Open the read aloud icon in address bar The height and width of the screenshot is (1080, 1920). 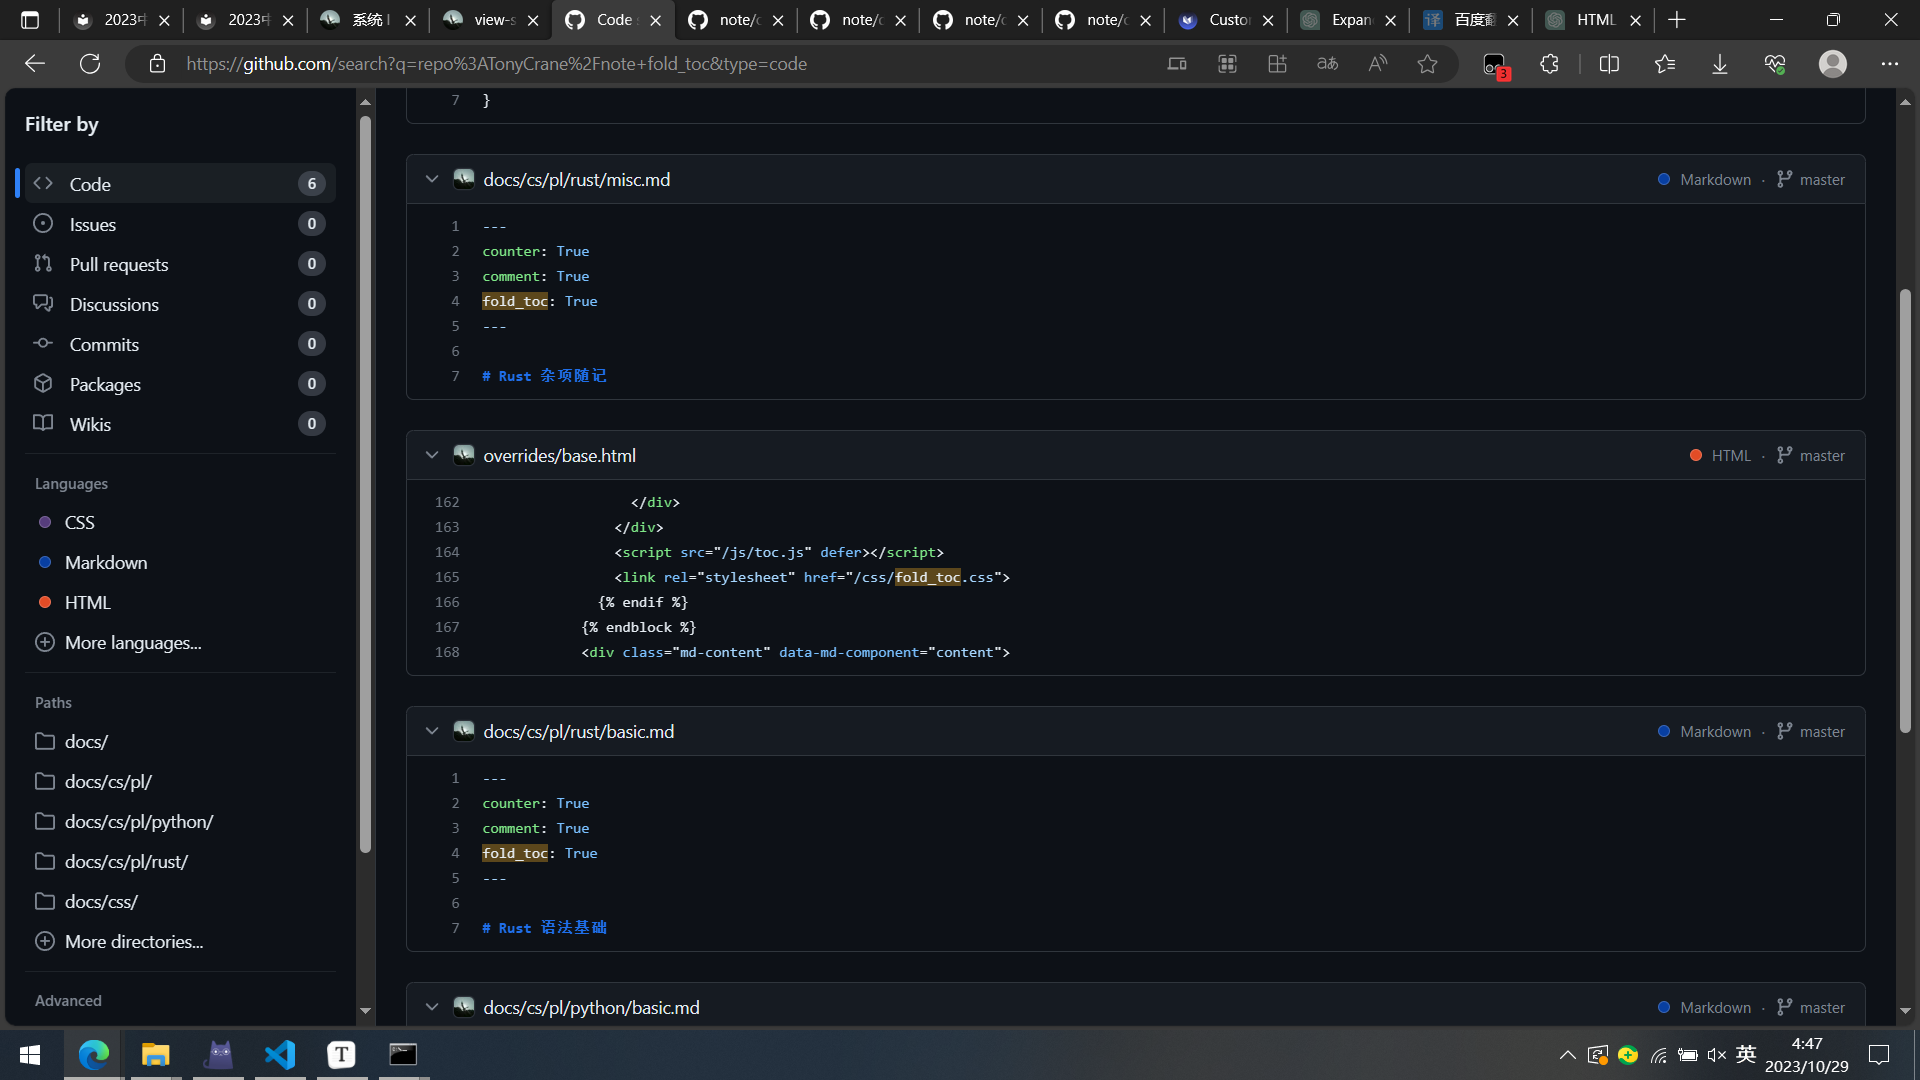(1377, 64)
